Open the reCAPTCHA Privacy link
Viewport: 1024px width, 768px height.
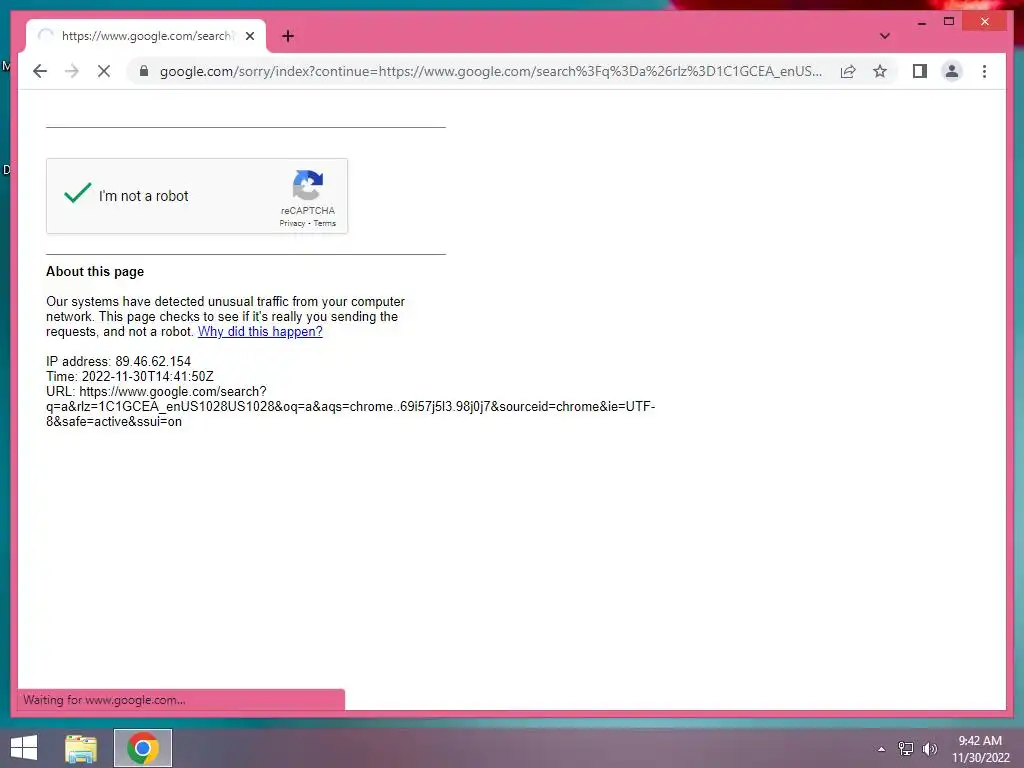pyautogui.click(x=292, y=223)
